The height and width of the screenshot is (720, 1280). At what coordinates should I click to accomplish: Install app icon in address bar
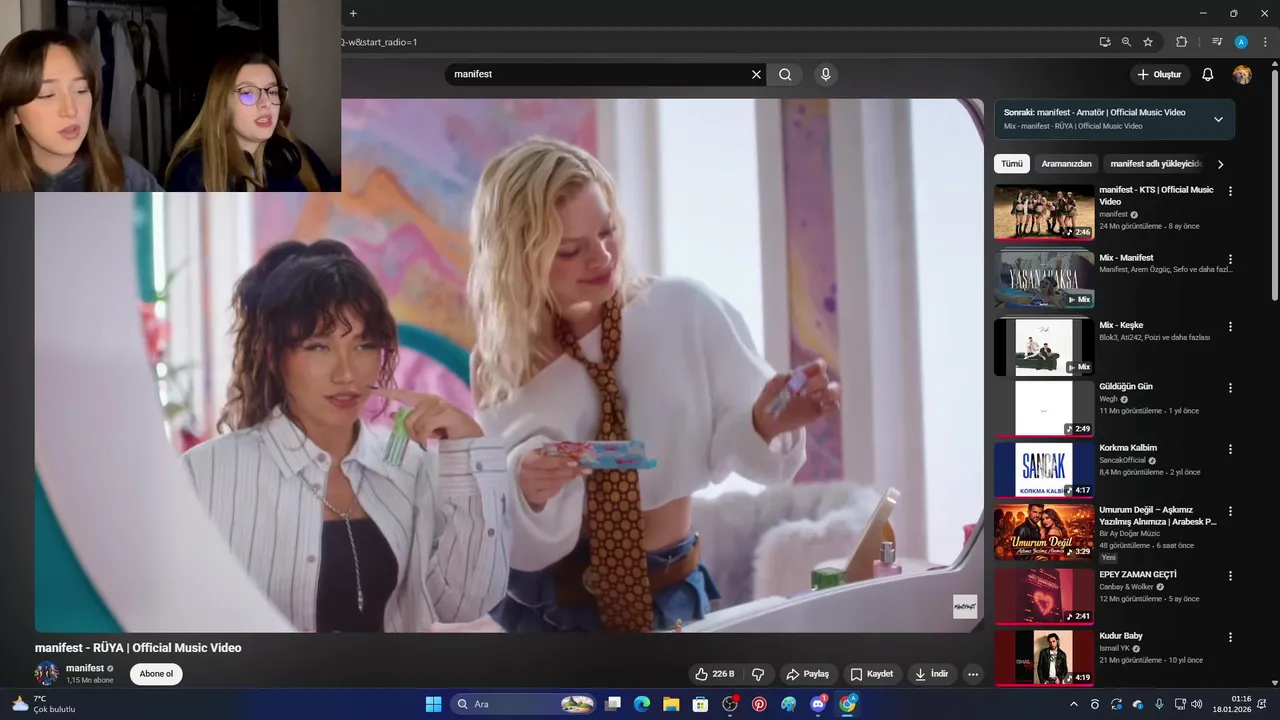tap(1105, 42)
